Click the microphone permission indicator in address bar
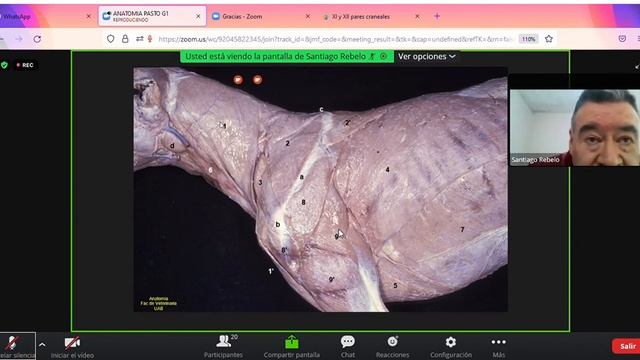 click(150, 39)
